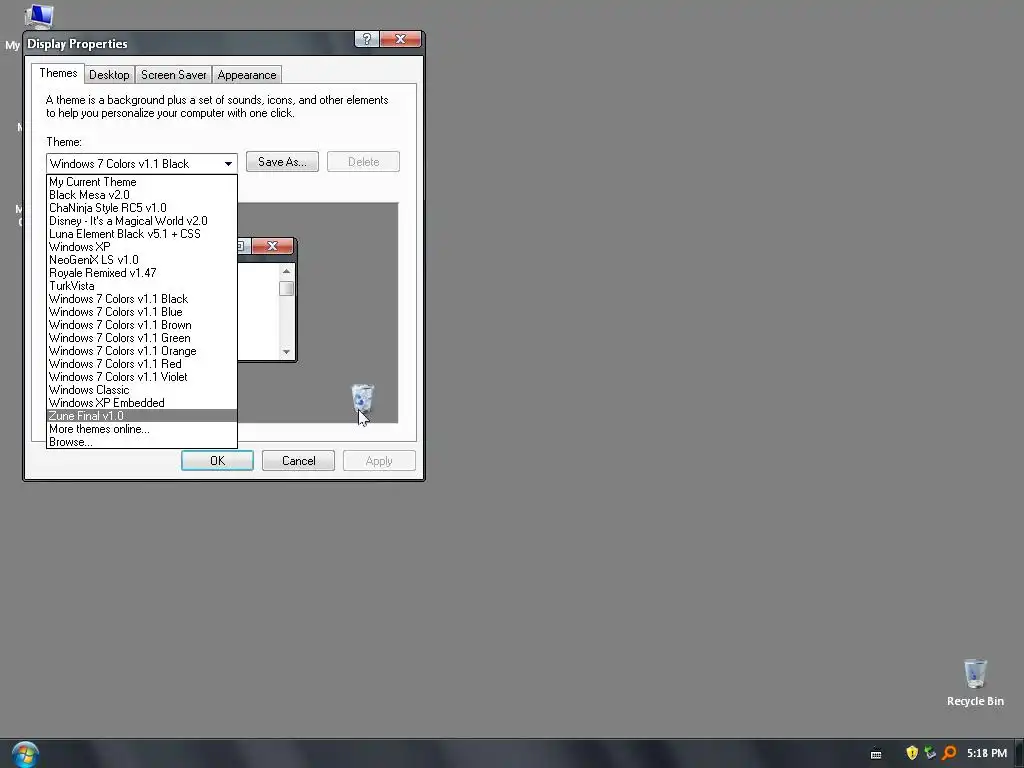The image size is (1024, 768).
Task: Select Windows 7 Colors v1.1 Brown
Action: coord(142,325)
